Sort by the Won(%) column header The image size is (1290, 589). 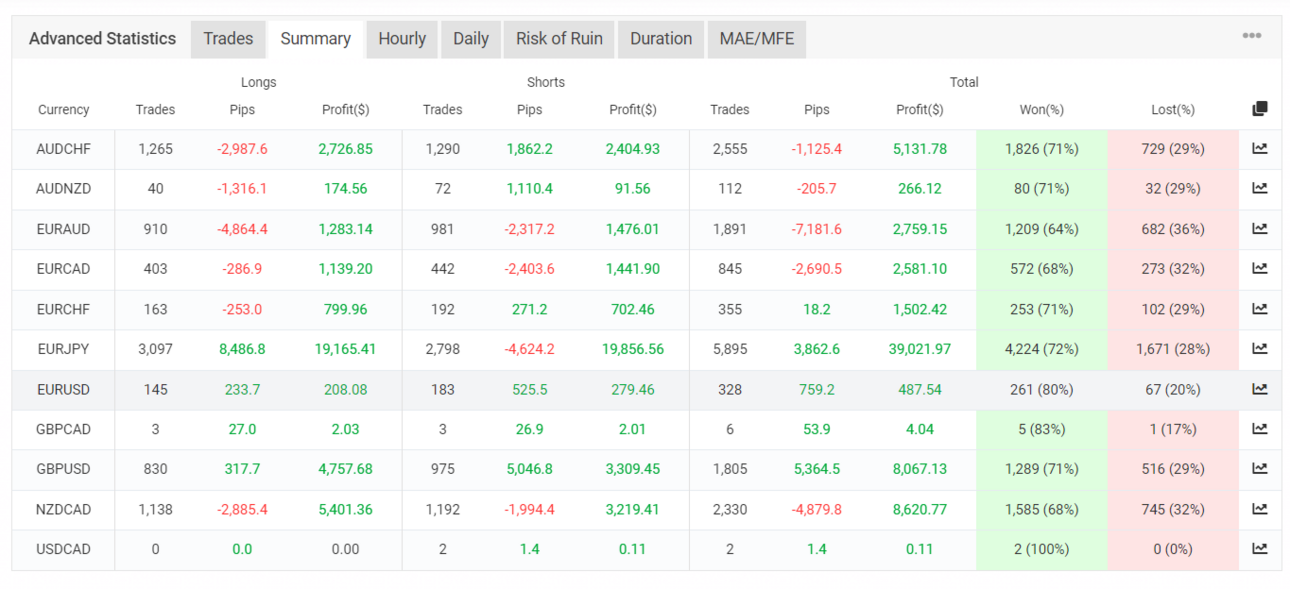(x=1041, y=110)
